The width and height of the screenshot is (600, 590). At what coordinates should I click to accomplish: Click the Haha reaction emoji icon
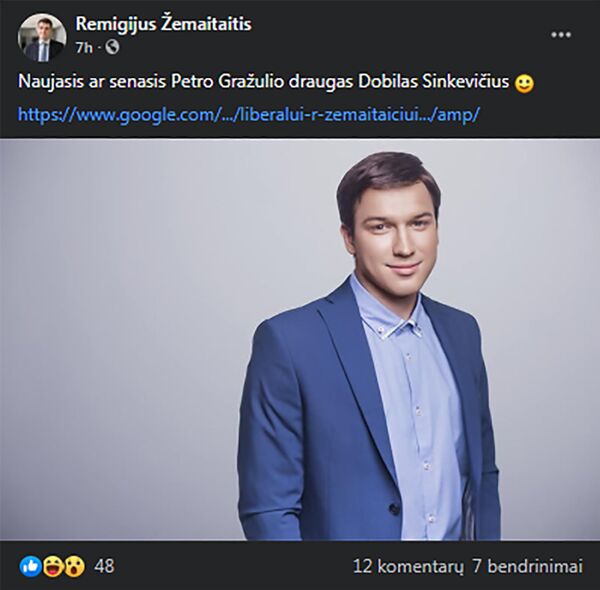53,566
